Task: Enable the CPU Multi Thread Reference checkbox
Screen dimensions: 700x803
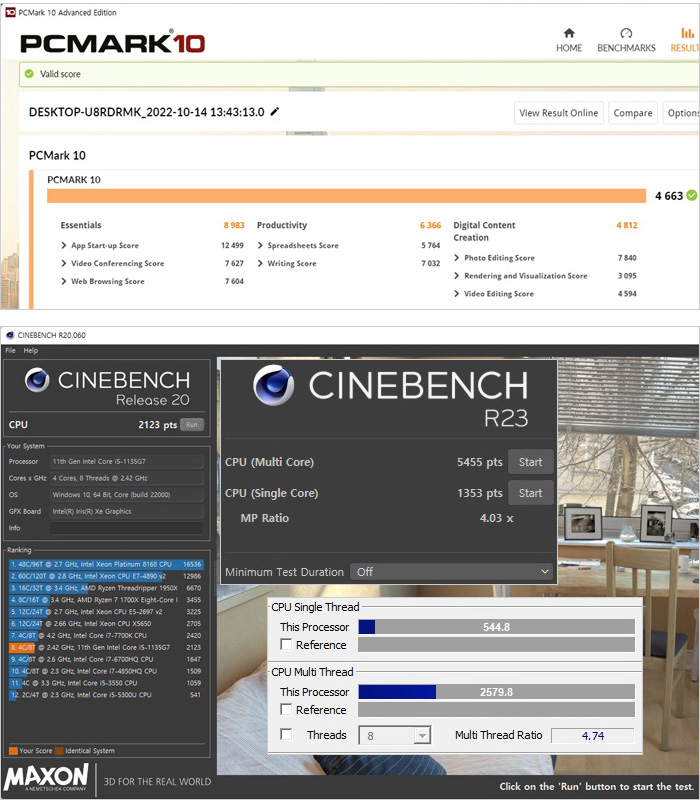Action: coord(286,709)
